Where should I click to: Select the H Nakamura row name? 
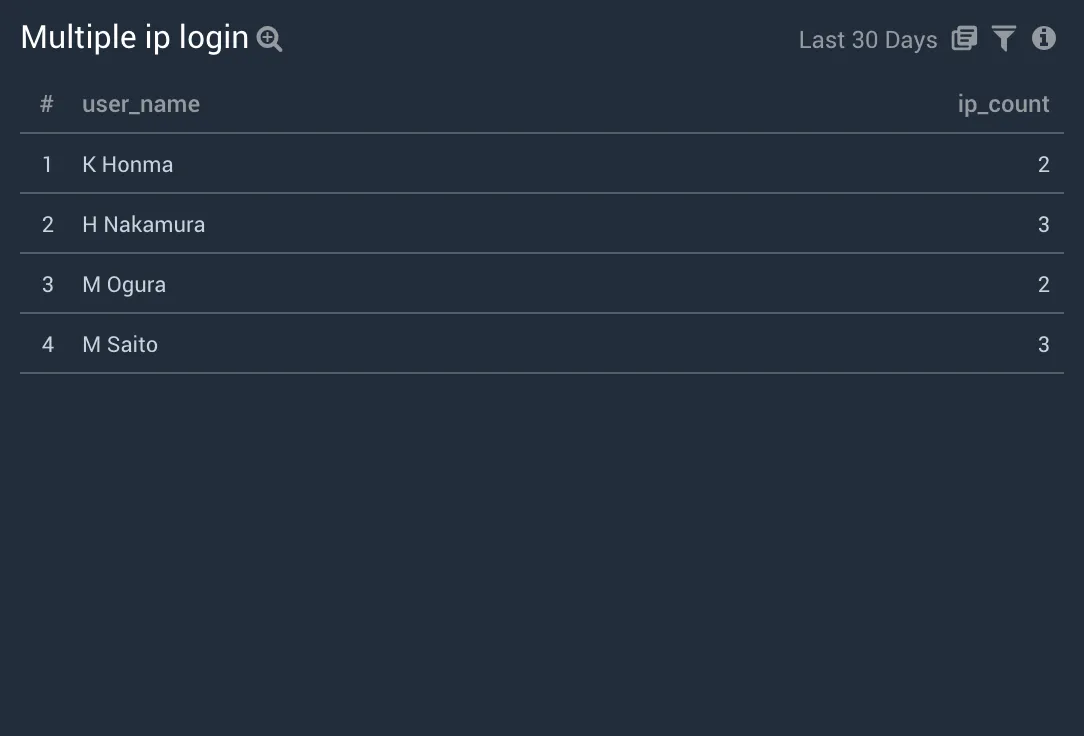[x=144, y=225]
